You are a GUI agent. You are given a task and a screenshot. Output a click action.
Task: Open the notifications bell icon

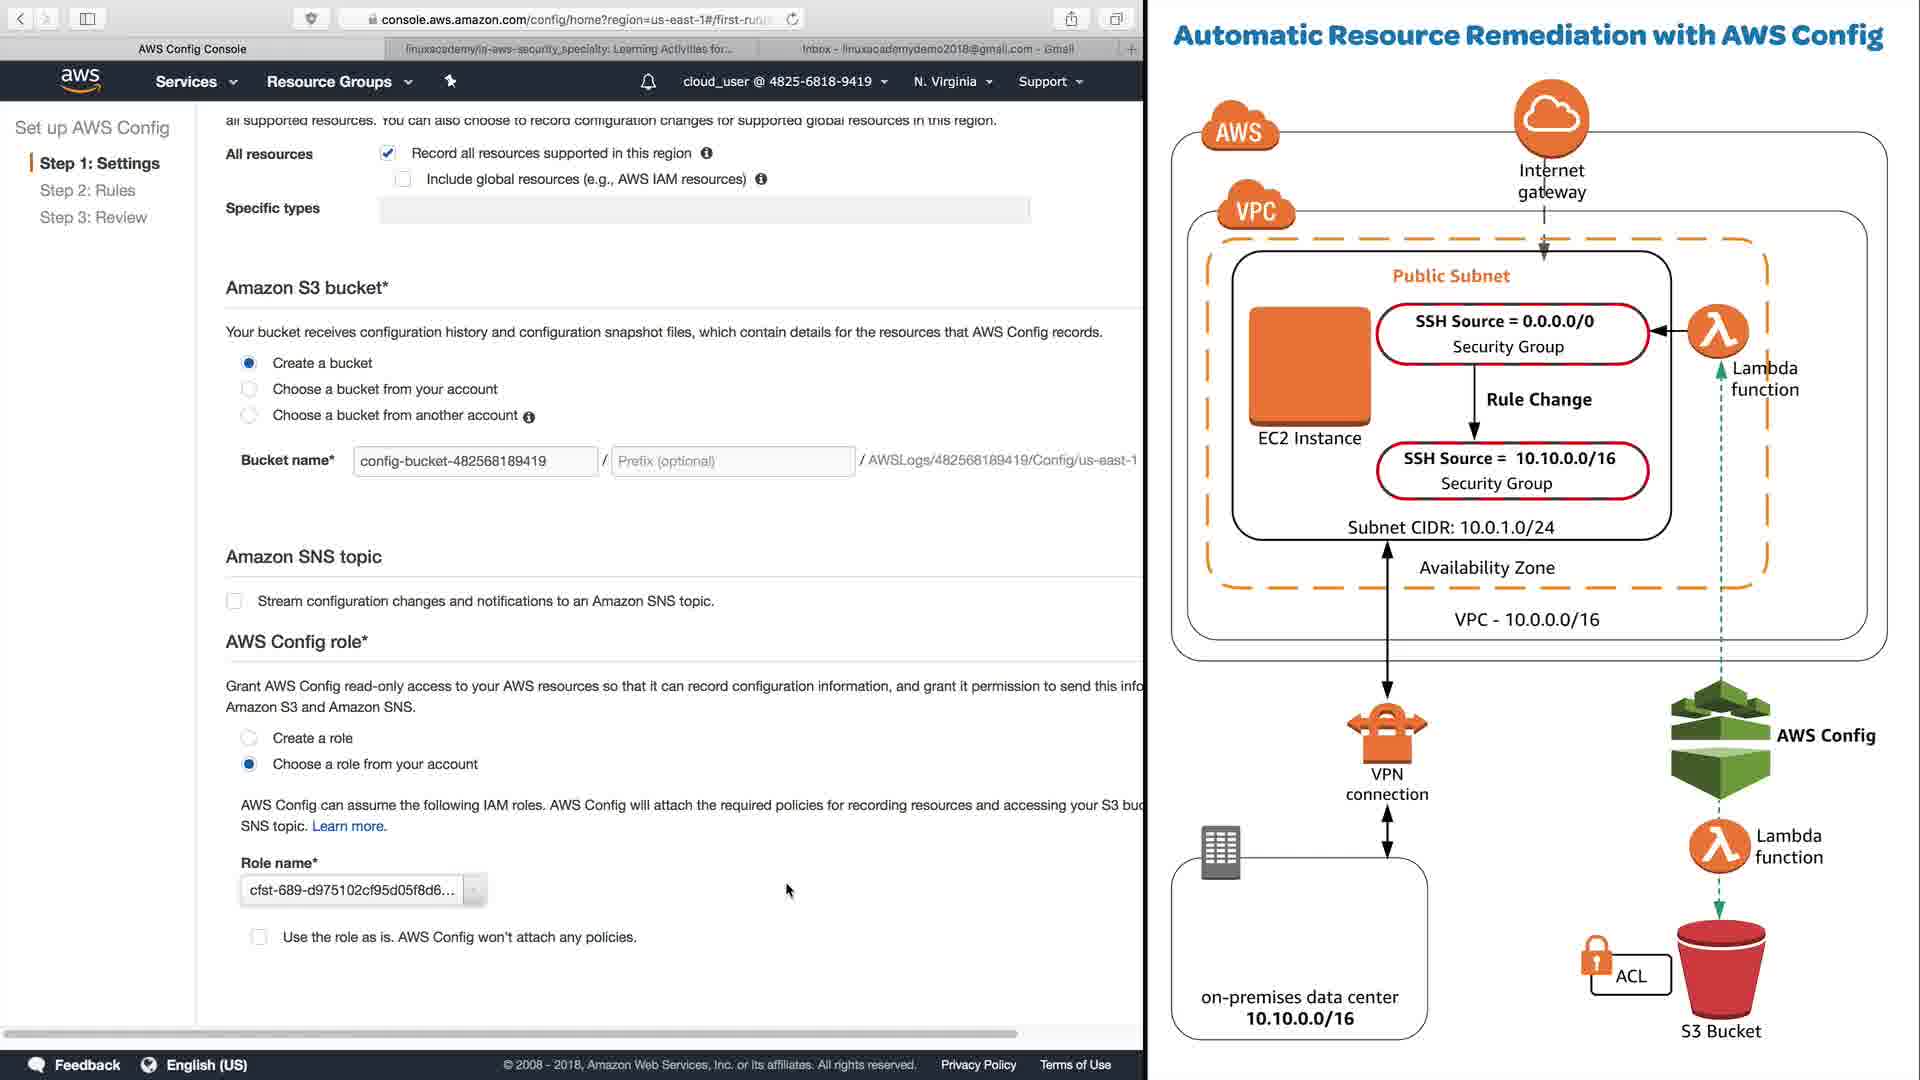point(648,82)
